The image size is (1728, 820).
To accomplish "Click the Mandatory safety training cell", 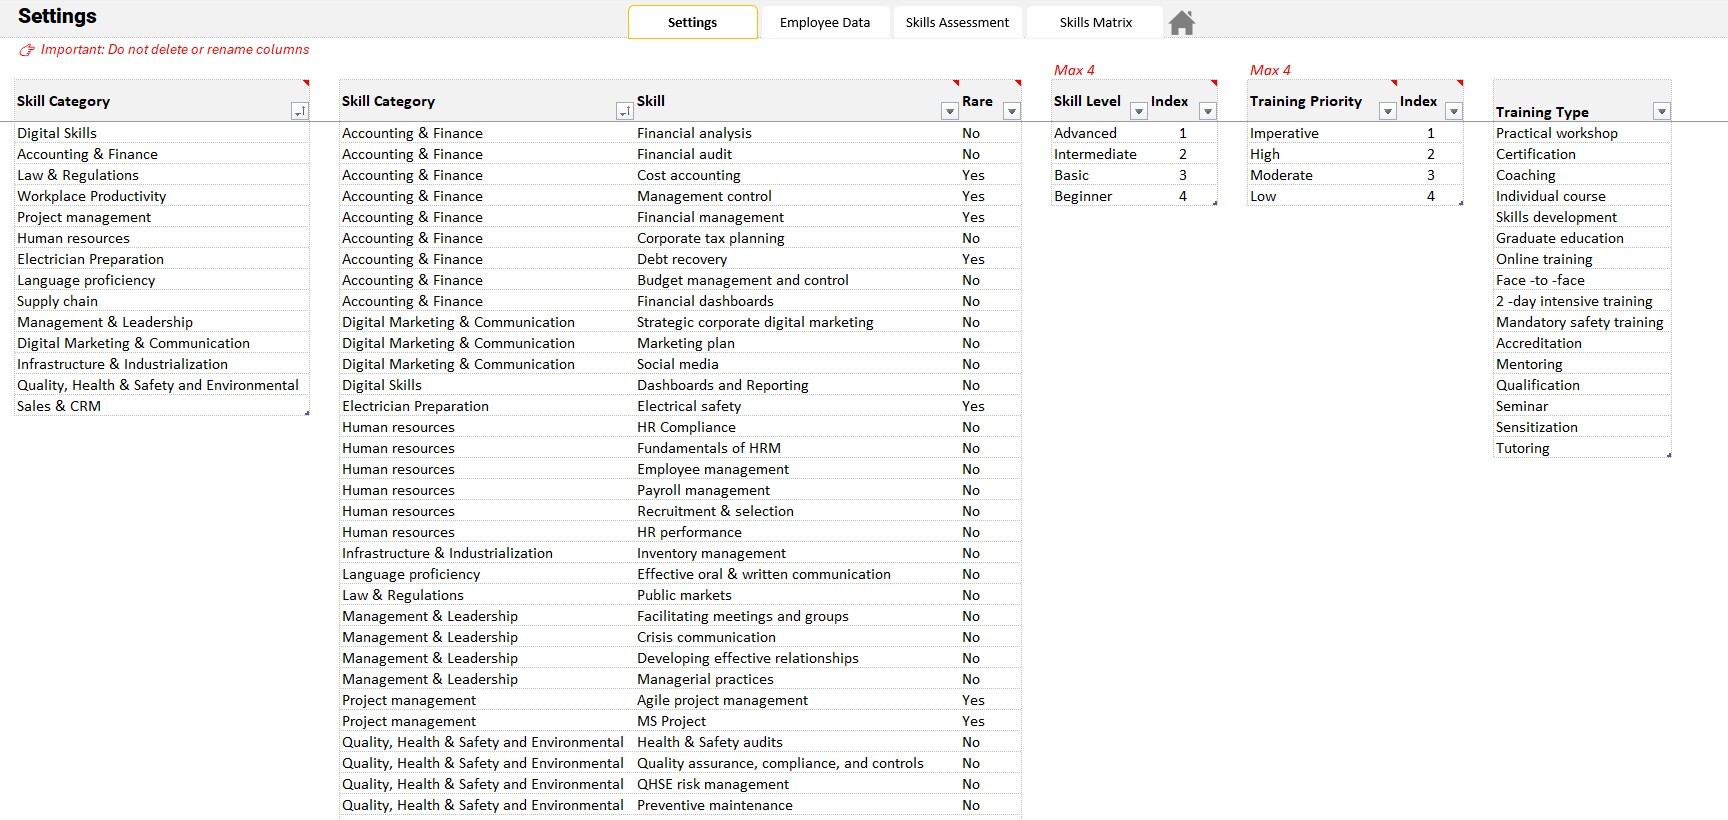I will (1582, 322).
